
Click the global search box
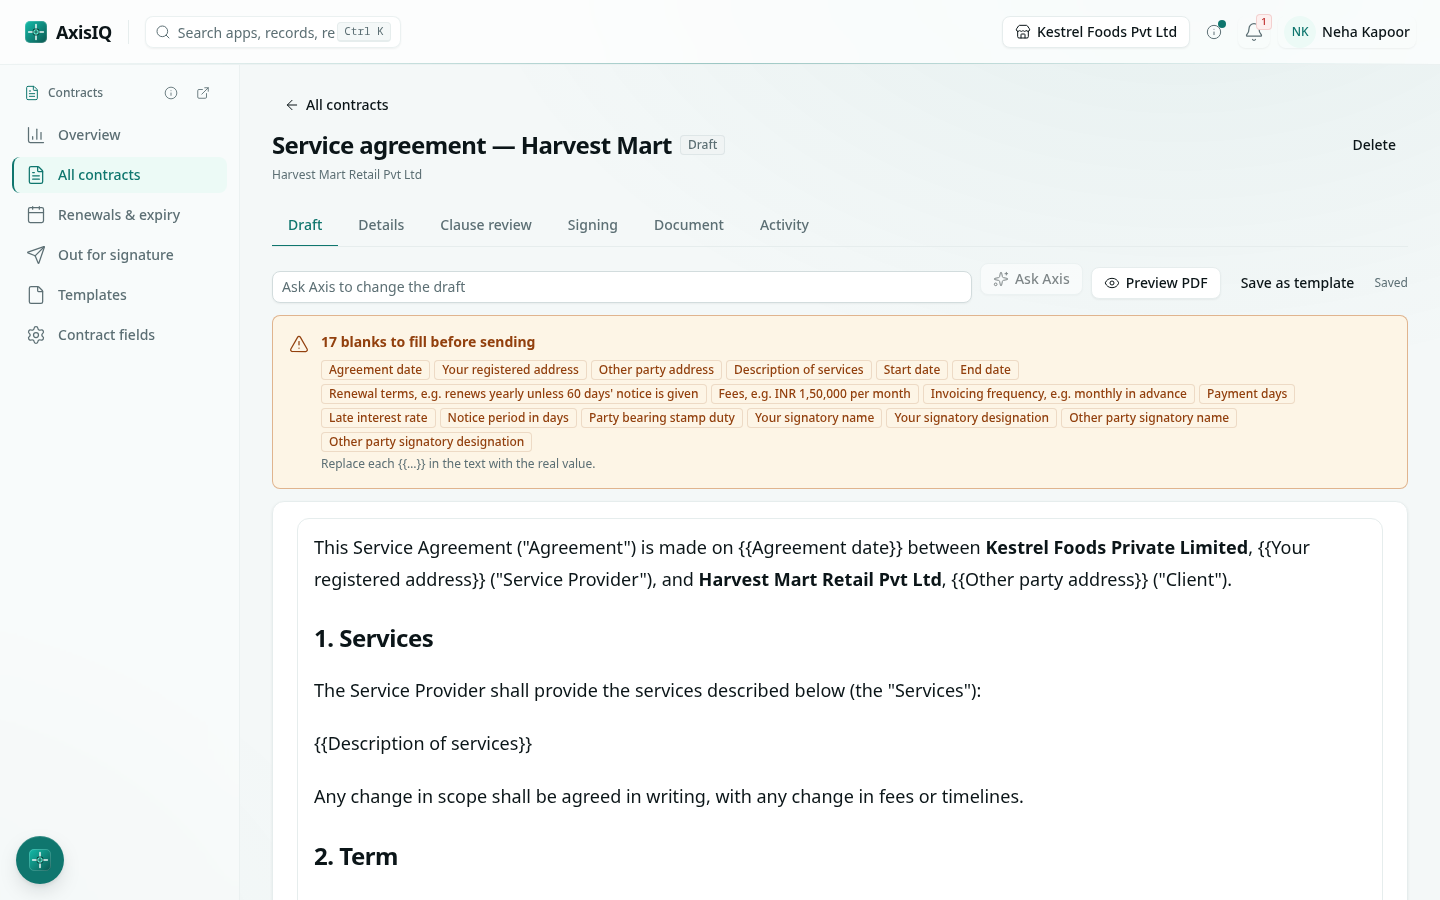click(x=273, y=32)
